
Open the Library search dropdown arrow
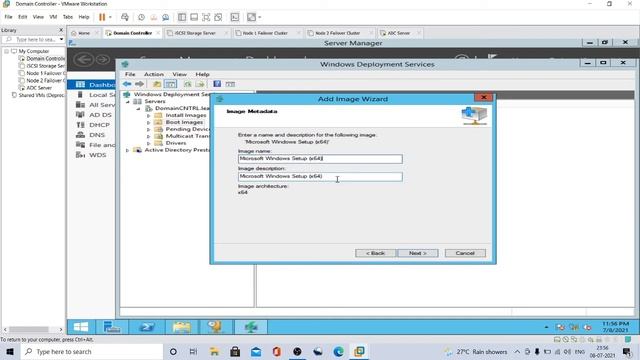coord(61,39)
